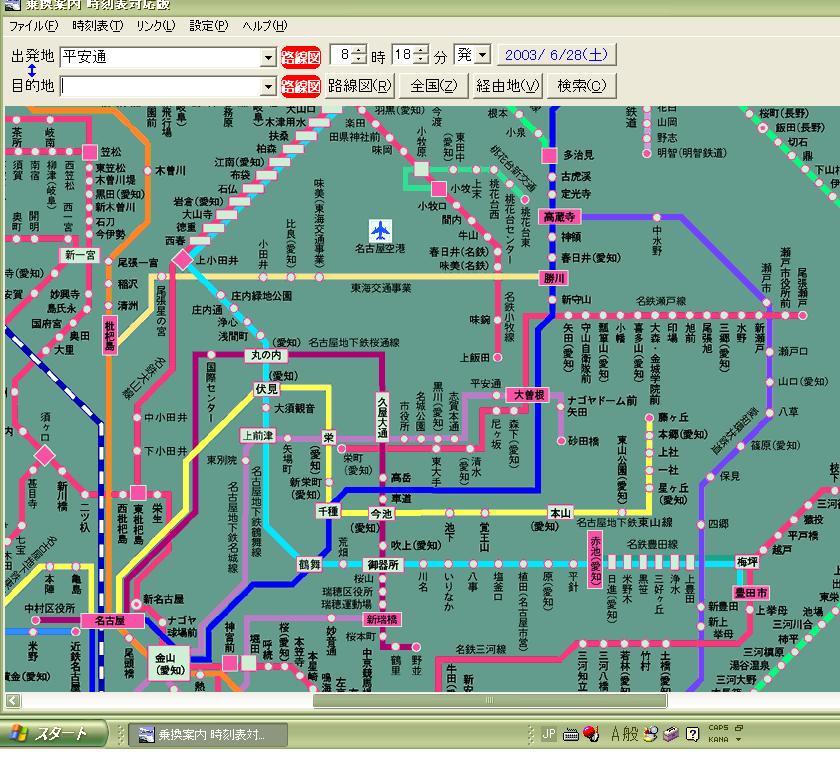Select 梅坪 station on the map

pos(747,562)
